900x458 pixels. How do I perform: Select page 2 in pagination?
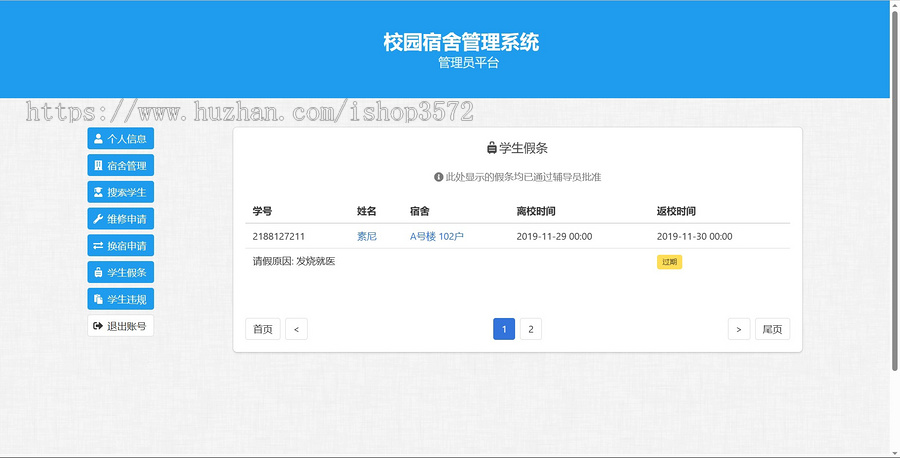(x=531, y=329)
